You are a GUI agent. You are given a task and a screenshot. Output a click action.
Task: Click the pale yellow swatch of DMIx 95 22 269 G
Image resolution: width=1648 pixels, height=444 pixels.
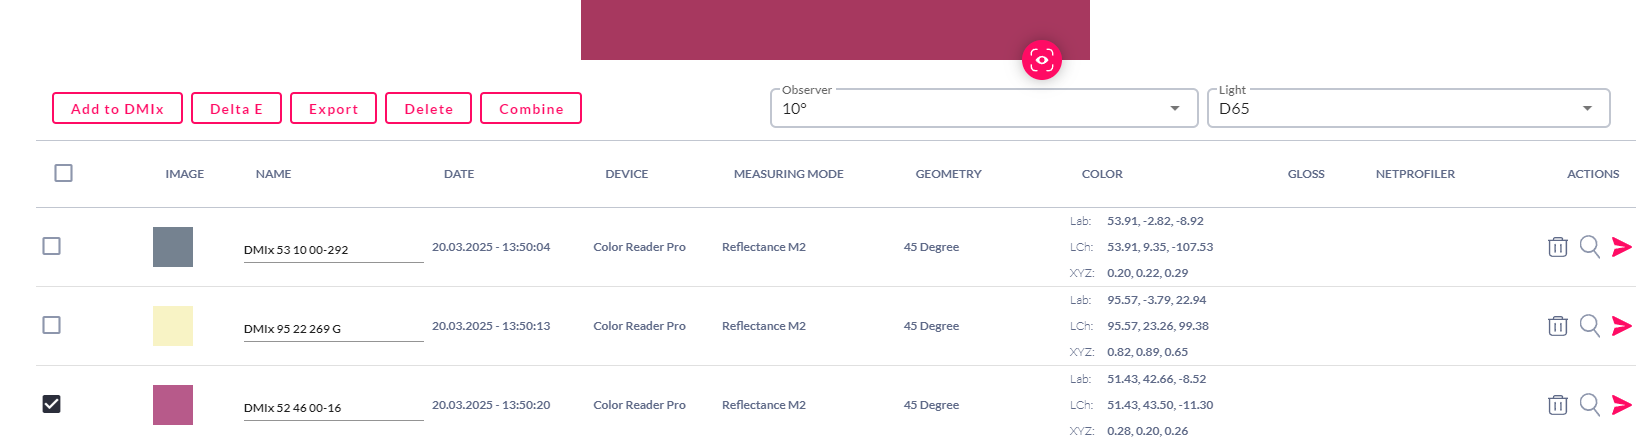(173, 326)
